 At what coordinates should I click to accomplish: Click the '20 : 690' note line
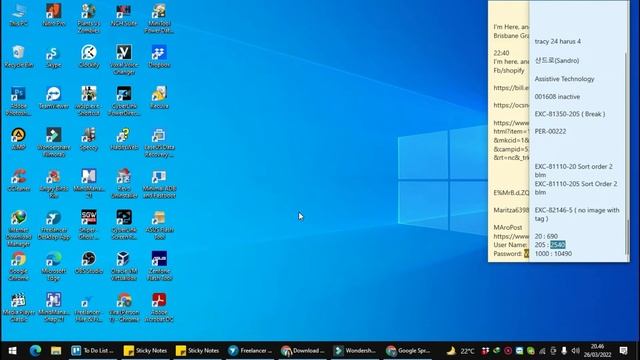click(546, 236)
